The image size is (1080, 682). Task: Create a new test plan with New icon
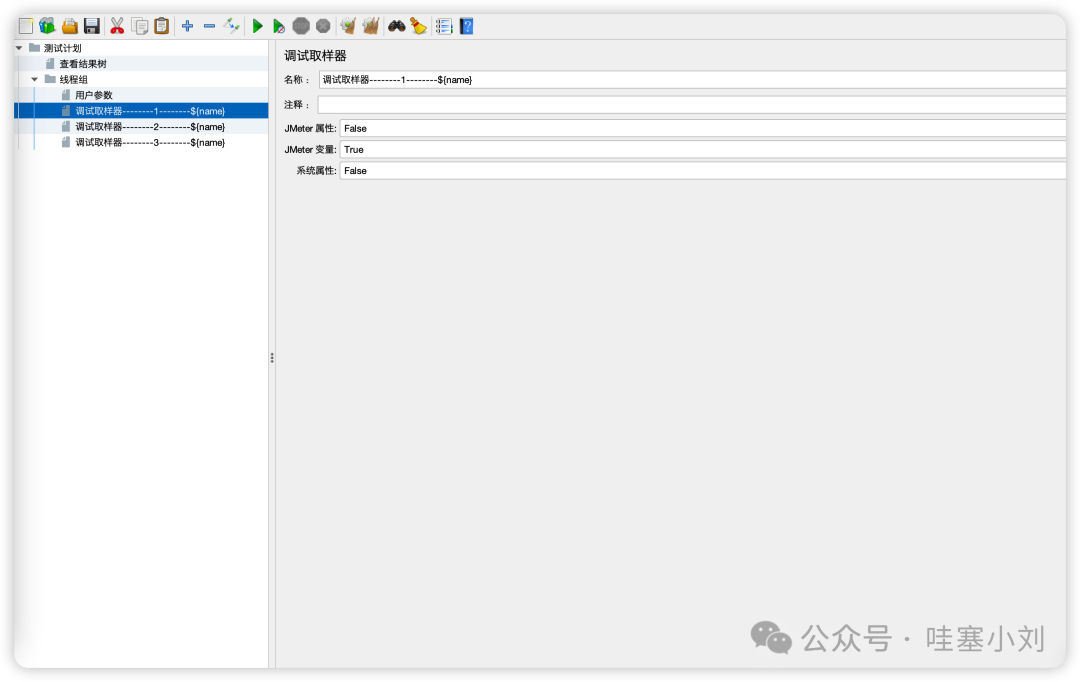pyautogui.click(x=25, y=26)
